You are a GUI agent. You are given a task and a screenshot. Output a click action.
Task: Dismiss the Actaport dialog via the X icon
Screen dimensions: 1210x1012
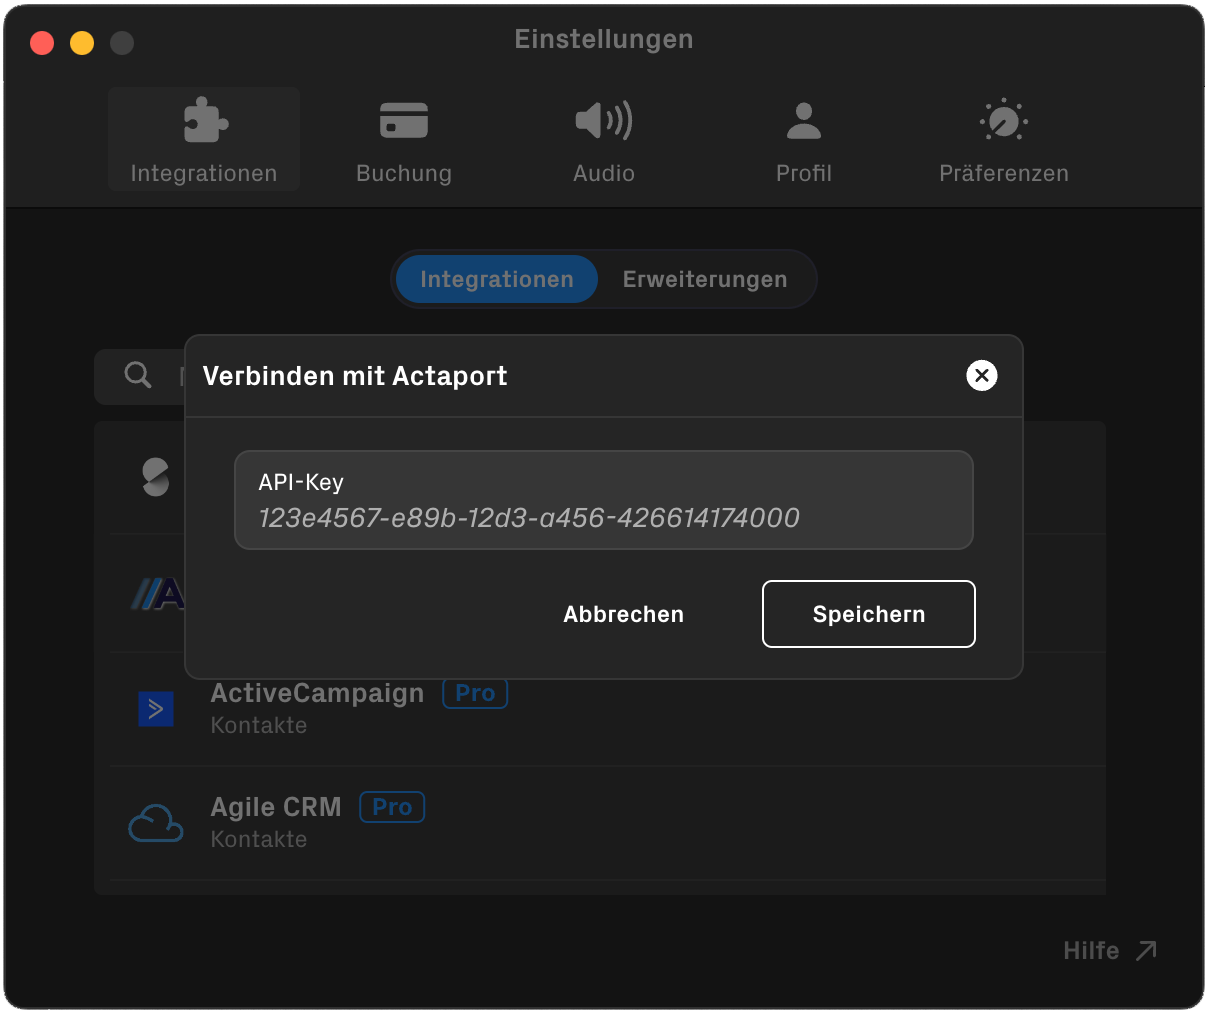982,376
